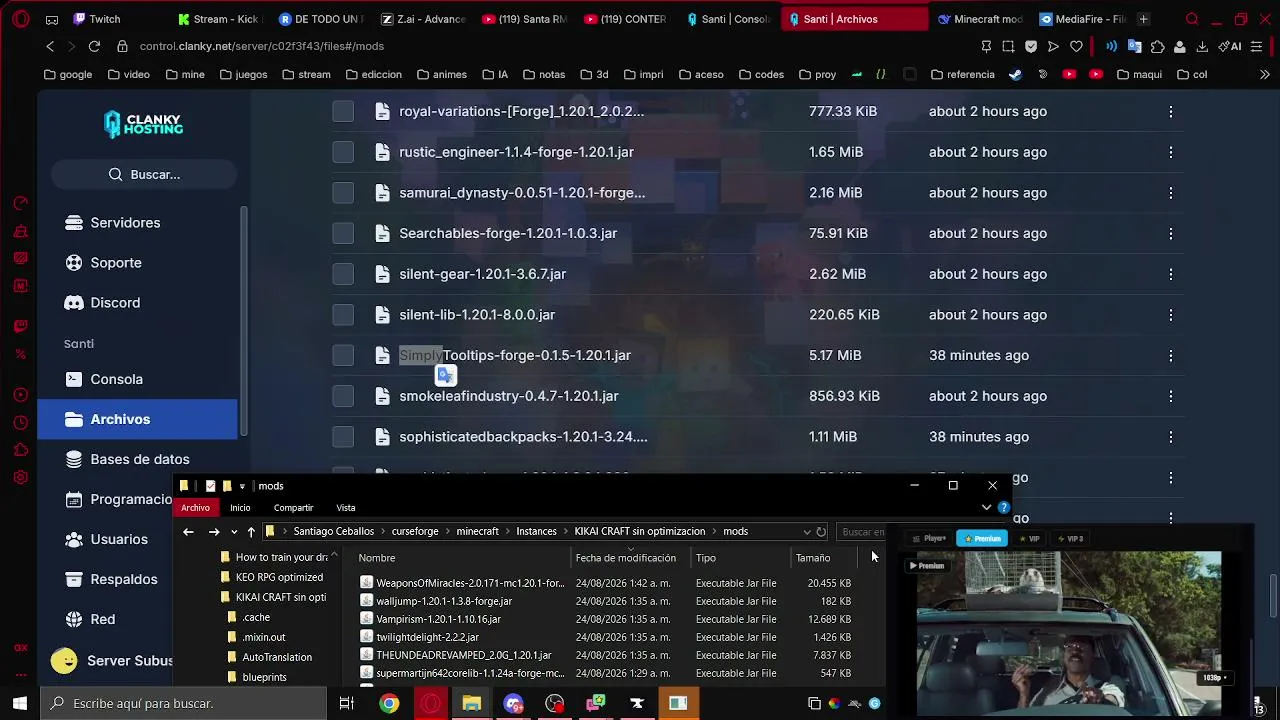Check the silent-gear file checkbox

[343, 274]
